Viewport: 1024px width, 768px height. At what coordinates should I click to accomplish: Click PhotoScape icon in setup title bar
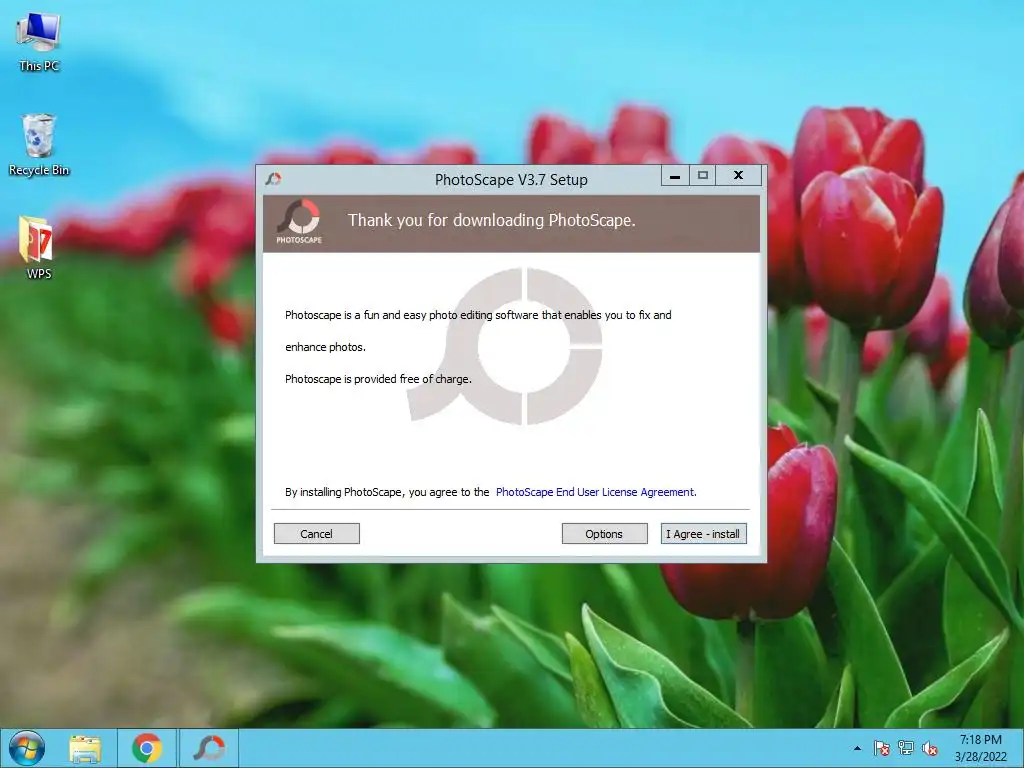pyautogui.click(x=273, y=179)
